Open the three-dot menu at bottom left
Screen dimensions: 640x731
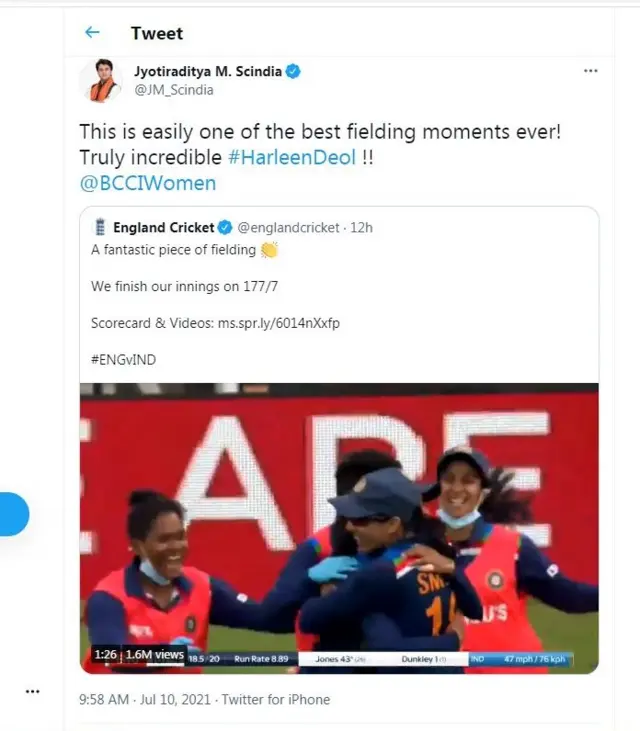pyautogui.click(x=33, y=691)
